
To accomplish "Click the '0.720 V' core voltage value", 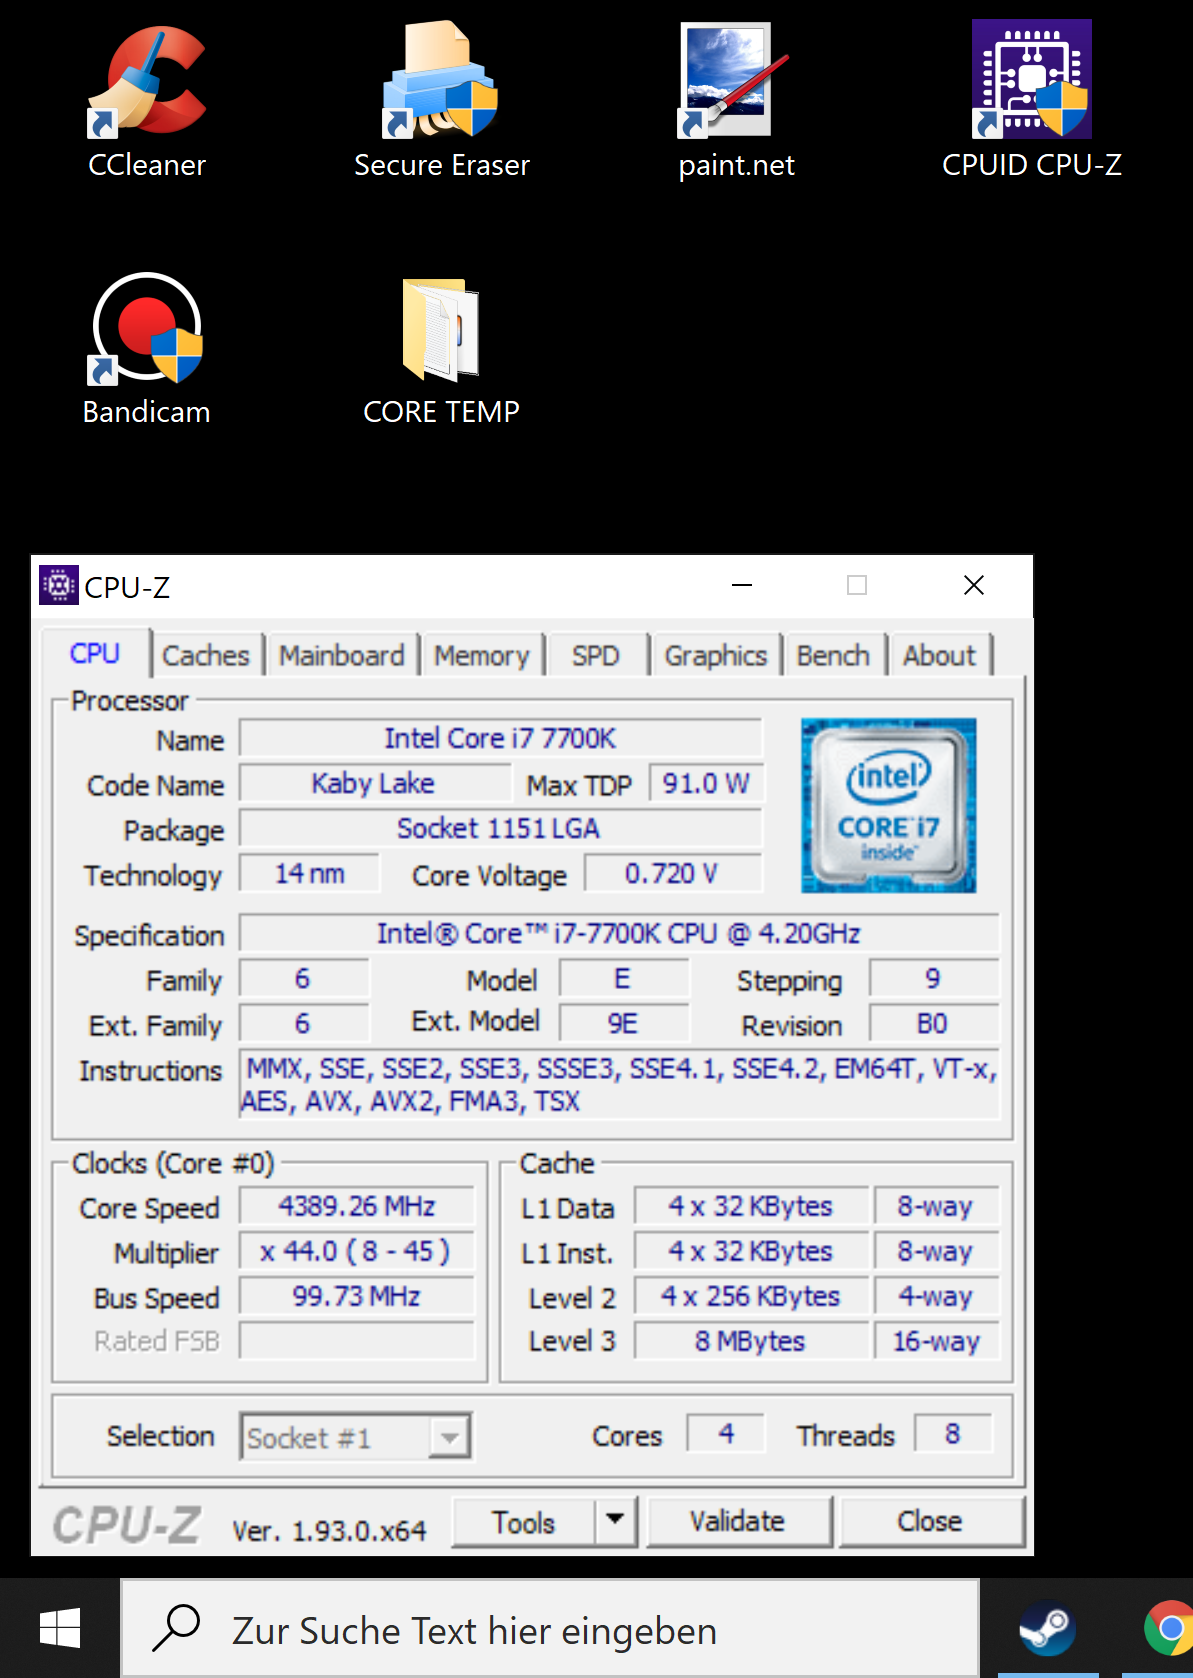I will tap(672, 873).
